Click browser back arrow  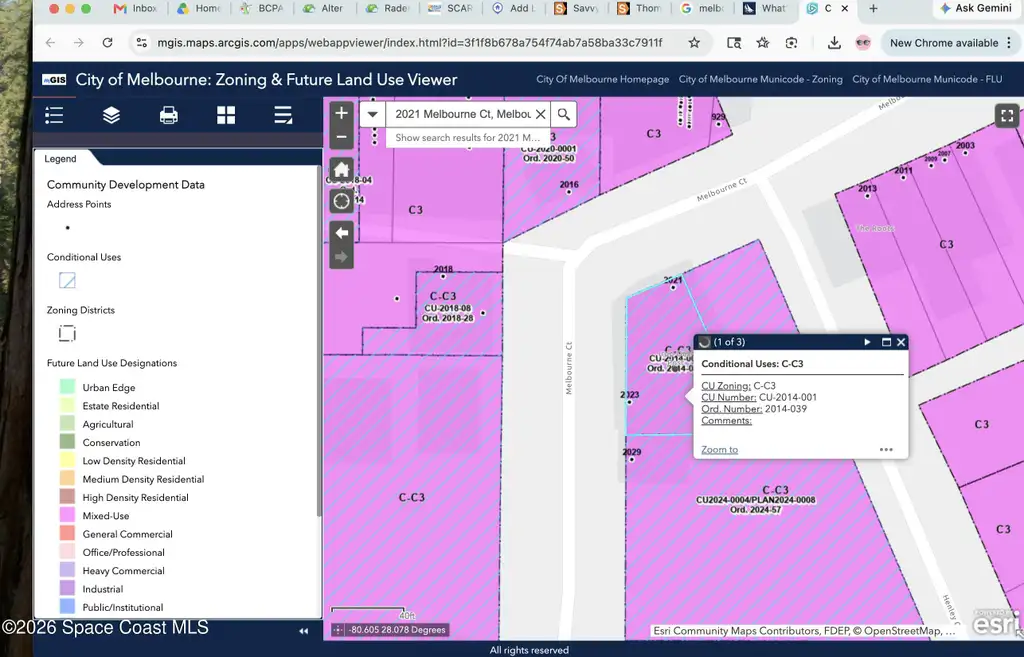(50, 43)
